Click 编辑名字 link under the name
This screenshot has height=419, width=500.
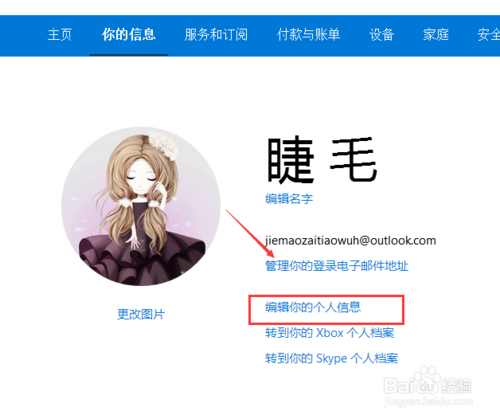point(289,199)
